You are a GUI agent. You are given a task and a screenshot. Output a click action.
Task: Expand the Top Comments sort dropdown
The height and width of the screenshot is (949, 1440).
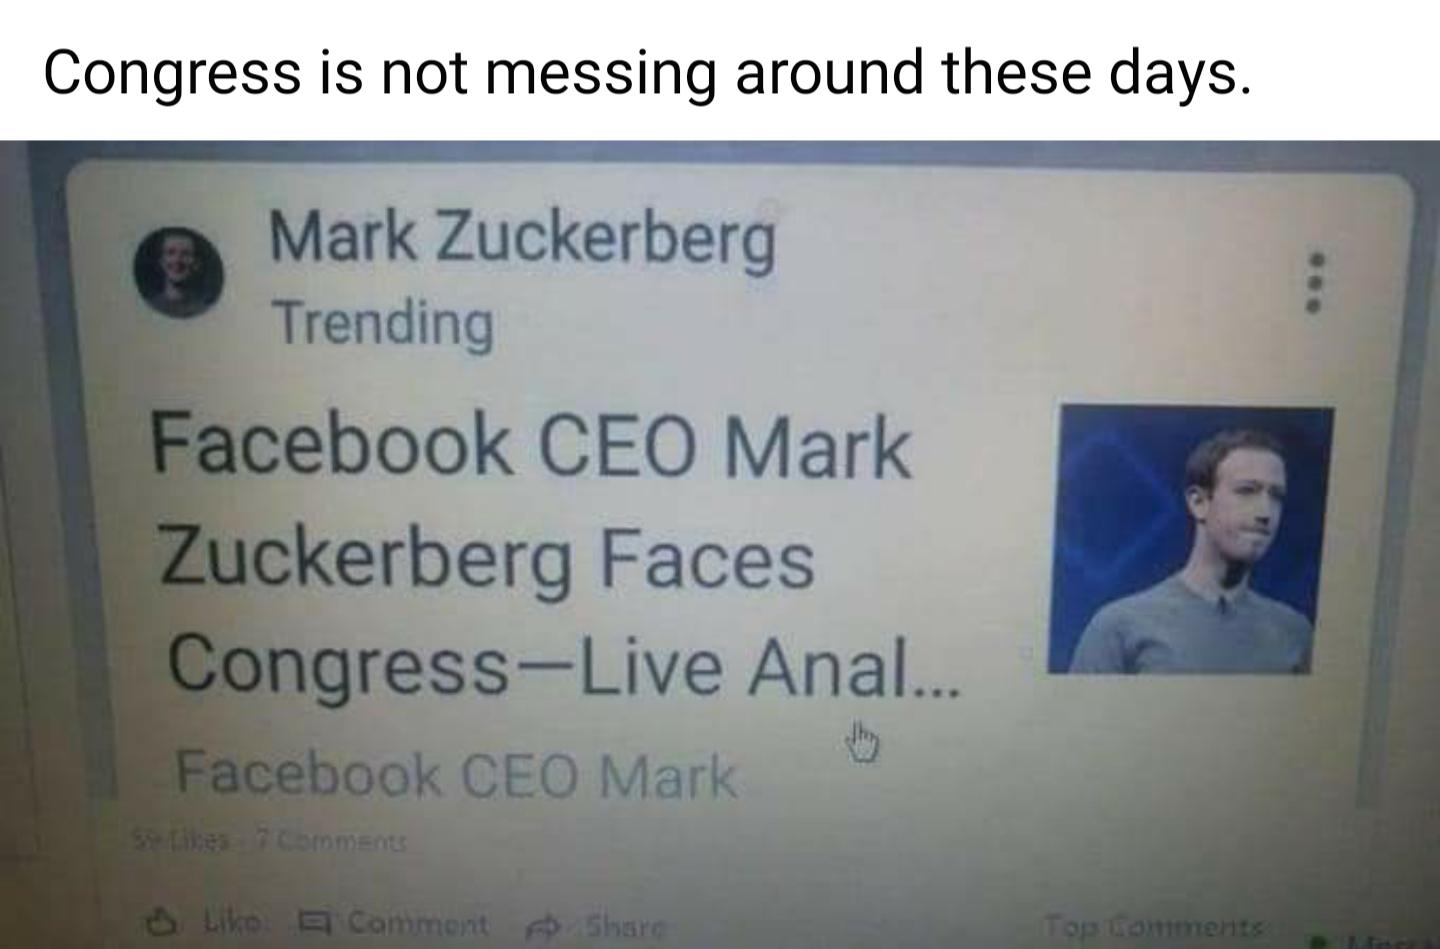click(x=1153, y=926)
